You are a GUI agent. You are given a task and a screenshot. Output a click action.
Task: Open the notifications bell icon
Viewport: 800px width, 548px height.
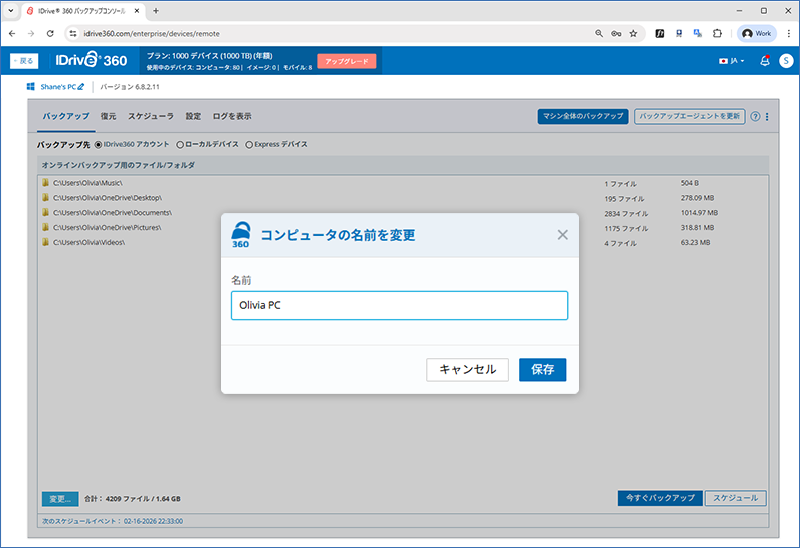pyautogui.click(x=764, y=61)
